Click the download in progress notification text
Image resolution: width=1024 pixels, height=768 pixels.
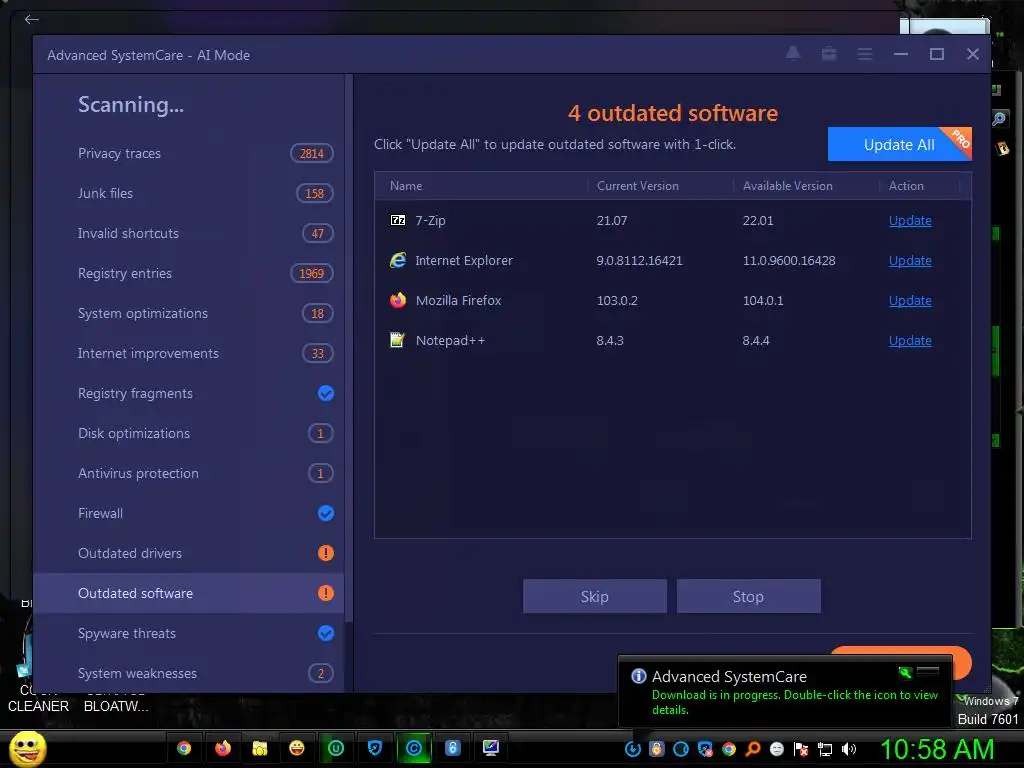[x=795, y=702]
